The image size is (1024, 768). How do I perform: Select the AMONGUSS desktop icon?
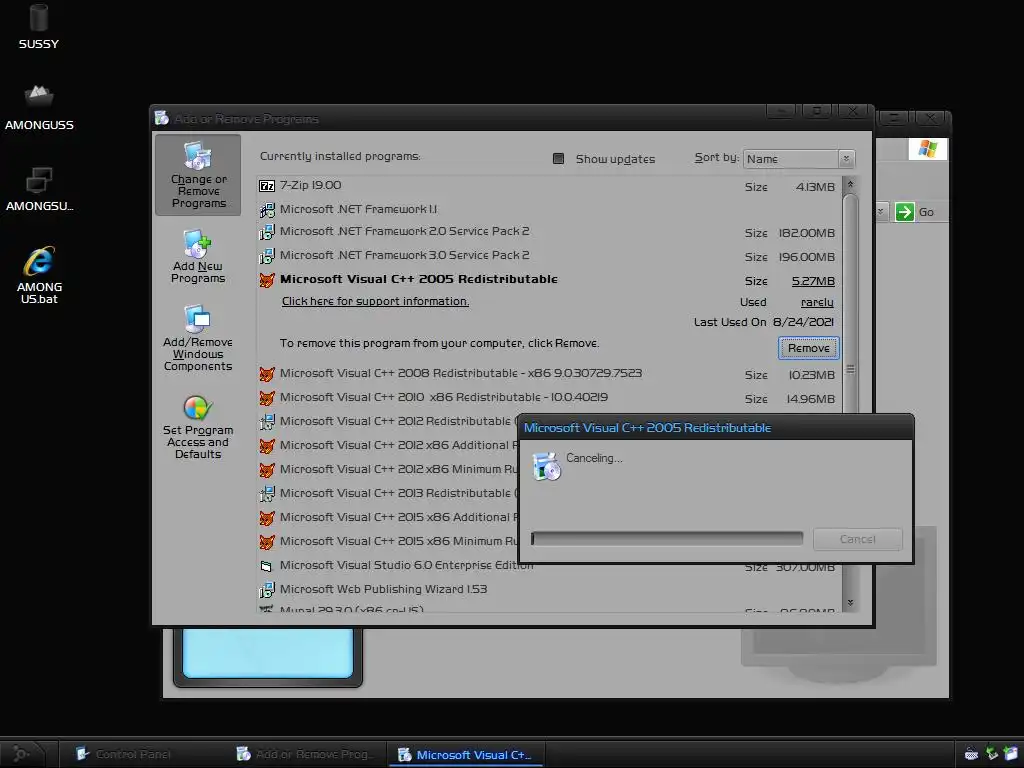(x=39, y=107)
